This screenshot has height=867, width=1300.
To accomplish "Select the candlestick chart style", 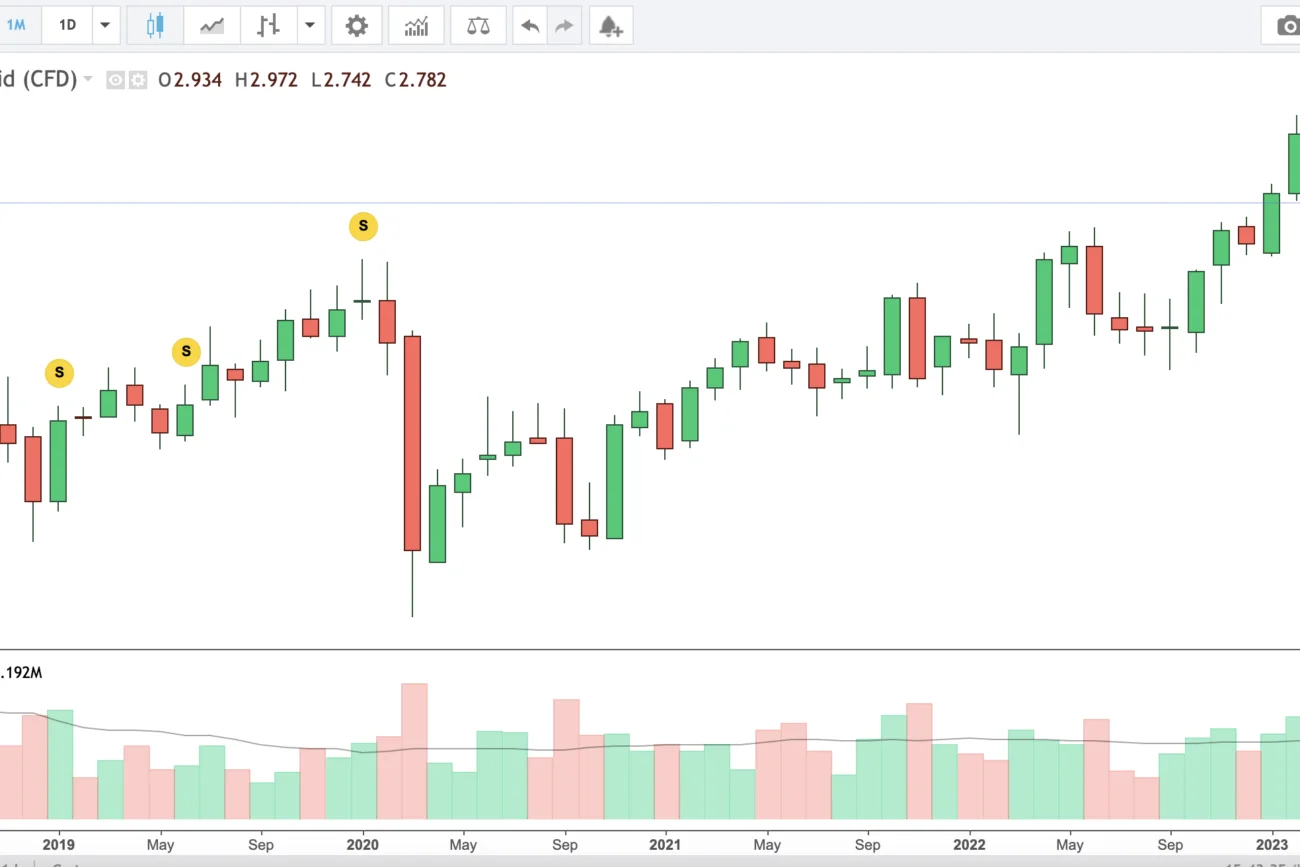I will click(155, 26).
